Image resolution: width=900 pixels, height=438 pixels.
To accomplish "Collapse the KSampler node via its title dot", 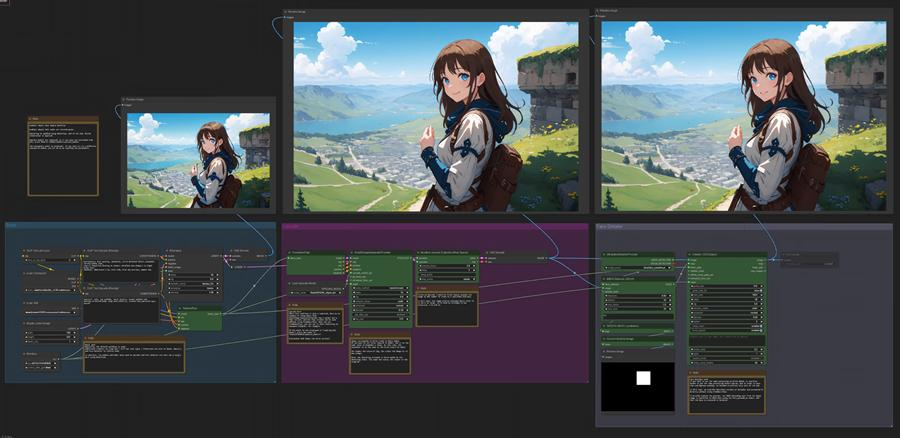I will (x=167, y=251).
